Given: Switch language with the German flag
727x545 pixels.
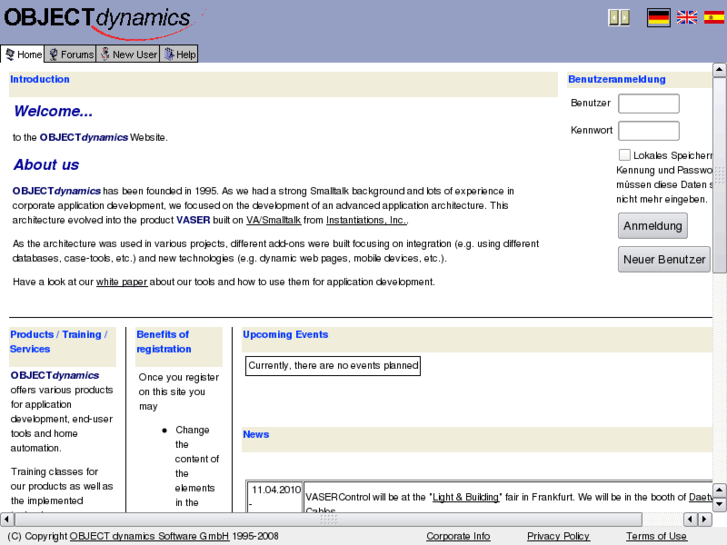Looking at the screenshot, I should 658,18.
